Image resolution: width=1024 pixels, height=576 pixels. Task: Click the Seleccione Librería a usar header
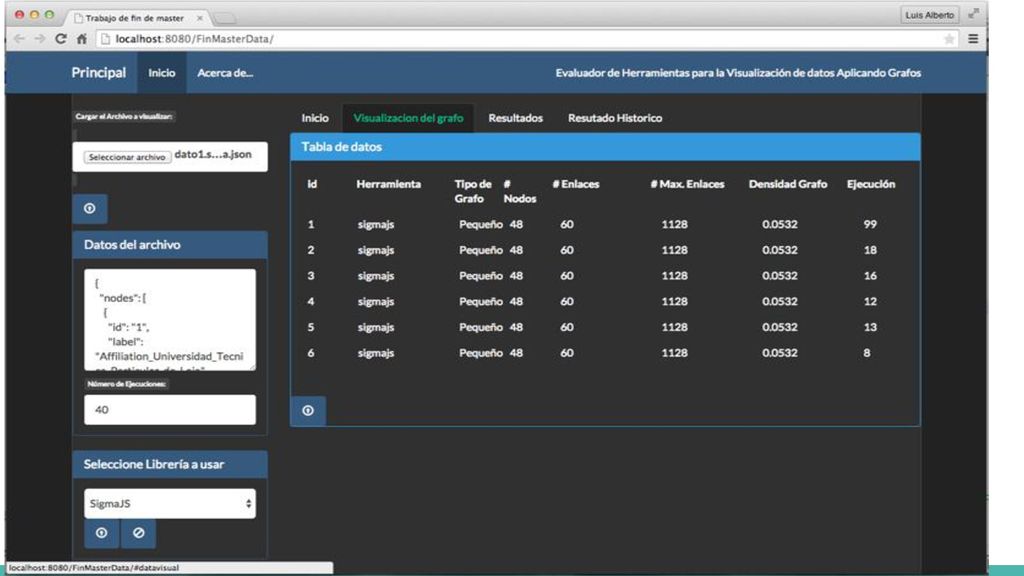(x=170, y=464)
